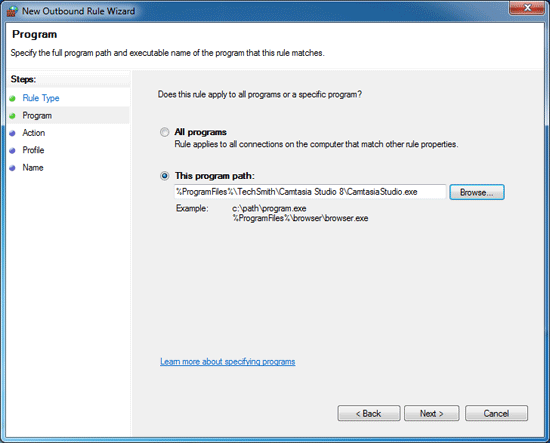550x443 pixels.
Task: Open Learn more about specifying programs link
Action: [x=228, y=362]
